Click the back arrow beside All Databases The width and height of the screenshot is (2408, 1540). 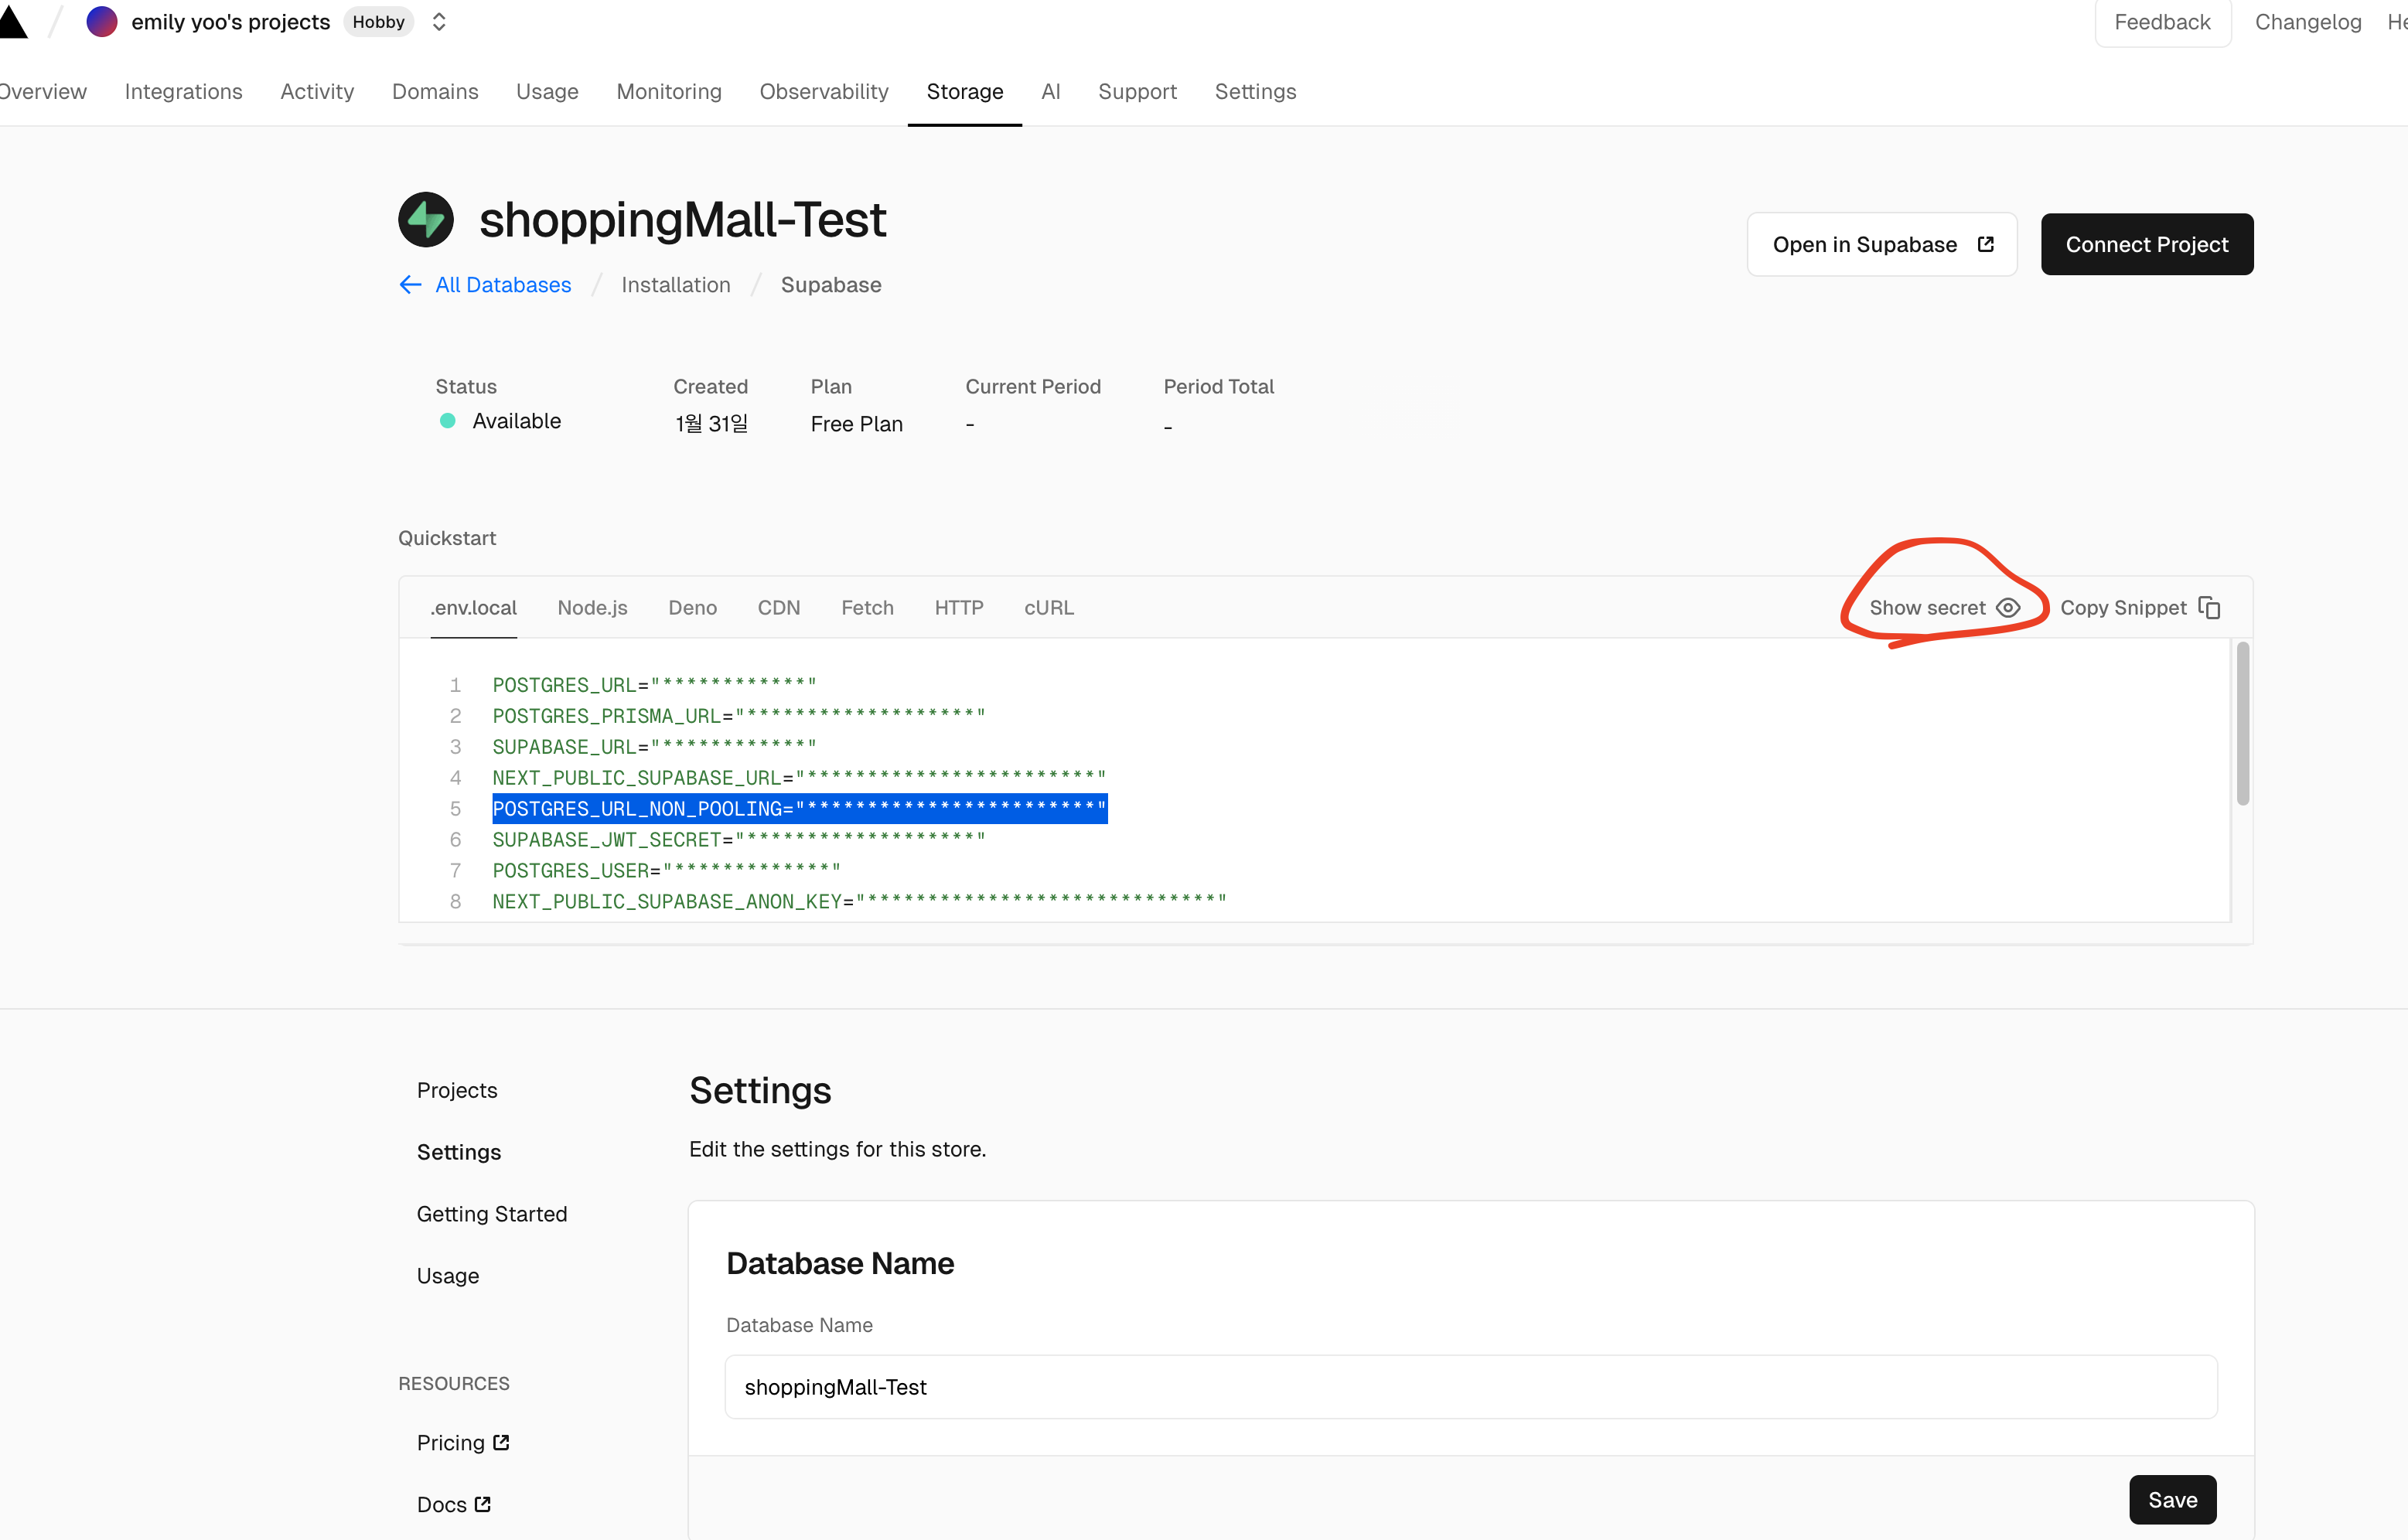(x=410, y=285)
